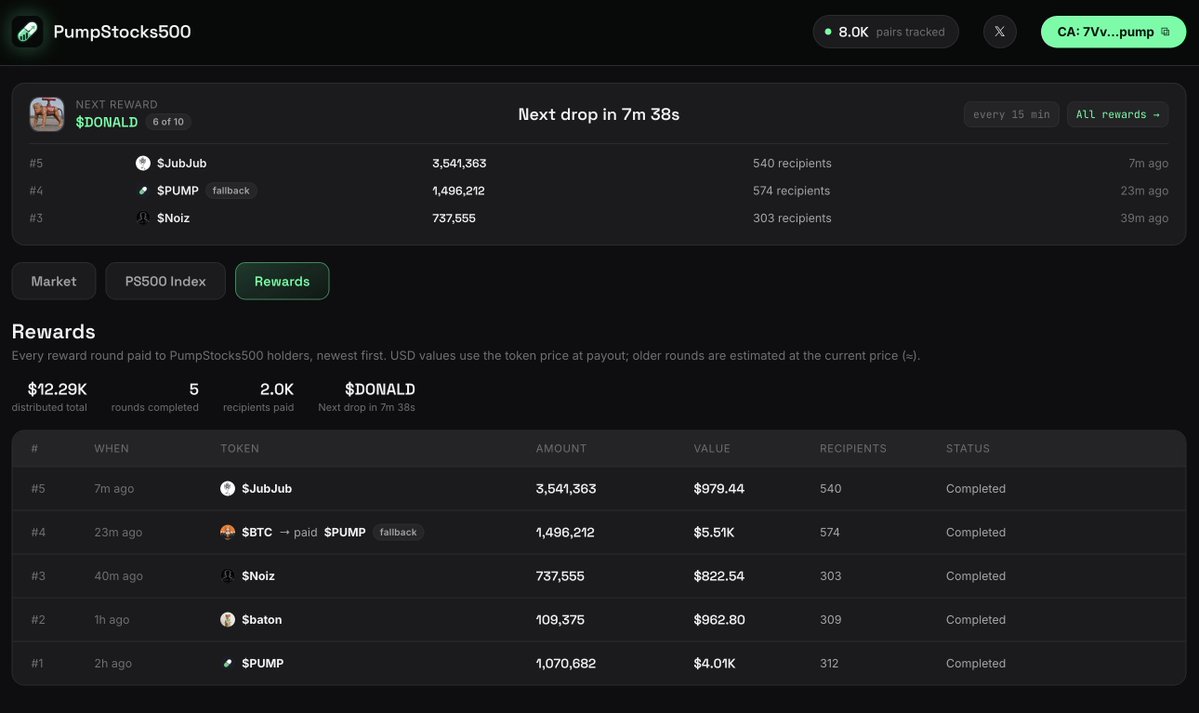Image resolution: width=1199 pixels, height=713 pixels.
Task: Click the $962.80 value cell
Action: 719,619
